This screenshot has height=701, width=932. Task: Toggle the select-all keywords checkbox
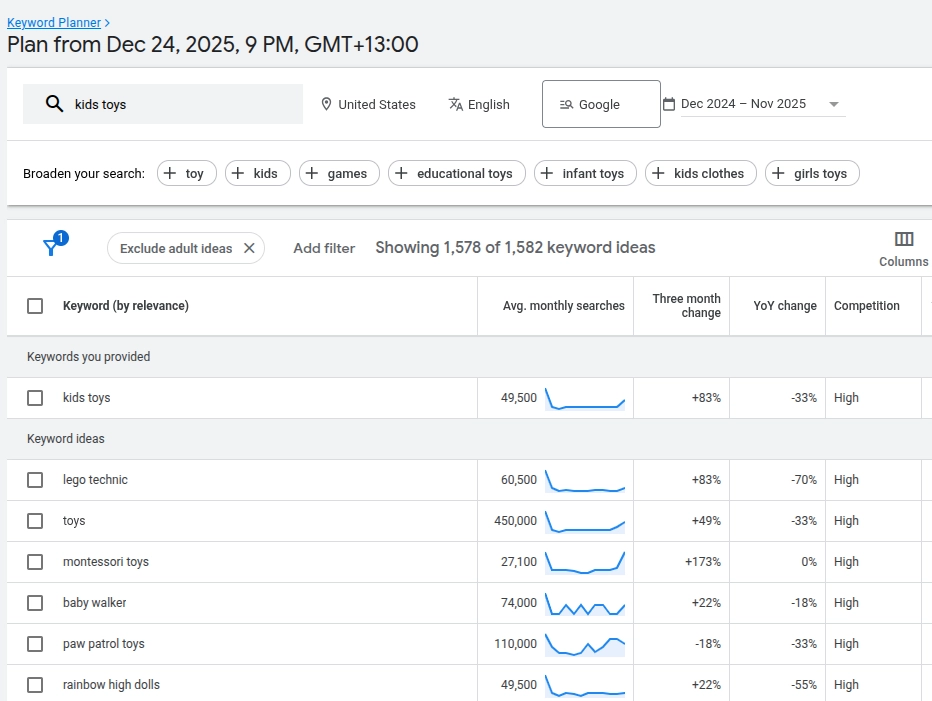point(35,306)
